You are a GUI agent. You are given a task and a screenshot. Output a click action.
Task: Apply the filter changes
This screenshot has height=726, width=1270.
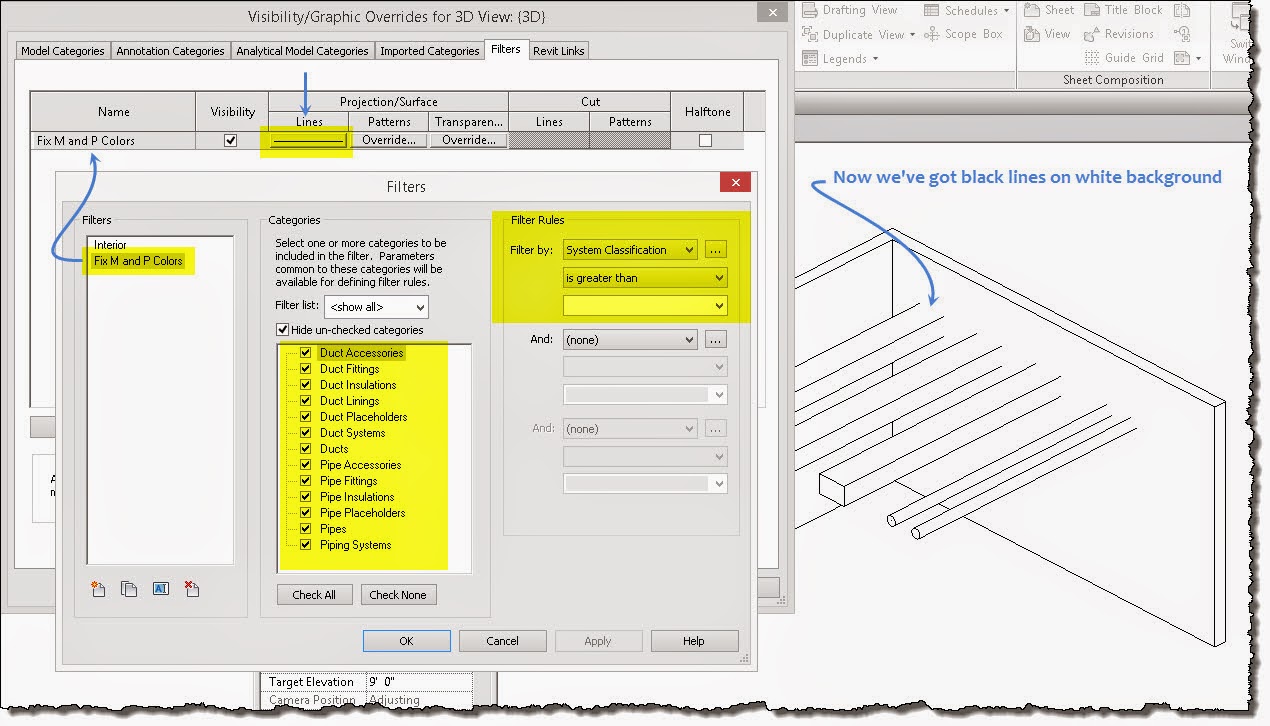point(598,640)
